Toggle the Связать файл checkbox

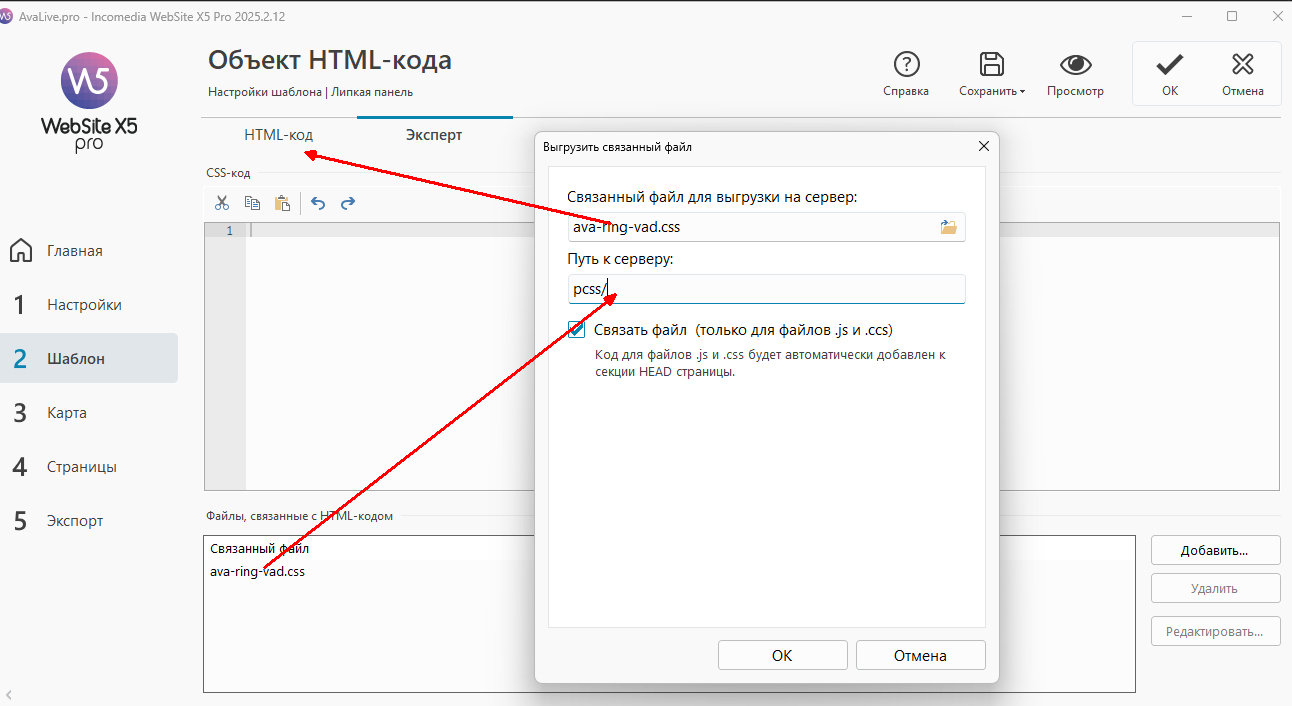(577, 330)
